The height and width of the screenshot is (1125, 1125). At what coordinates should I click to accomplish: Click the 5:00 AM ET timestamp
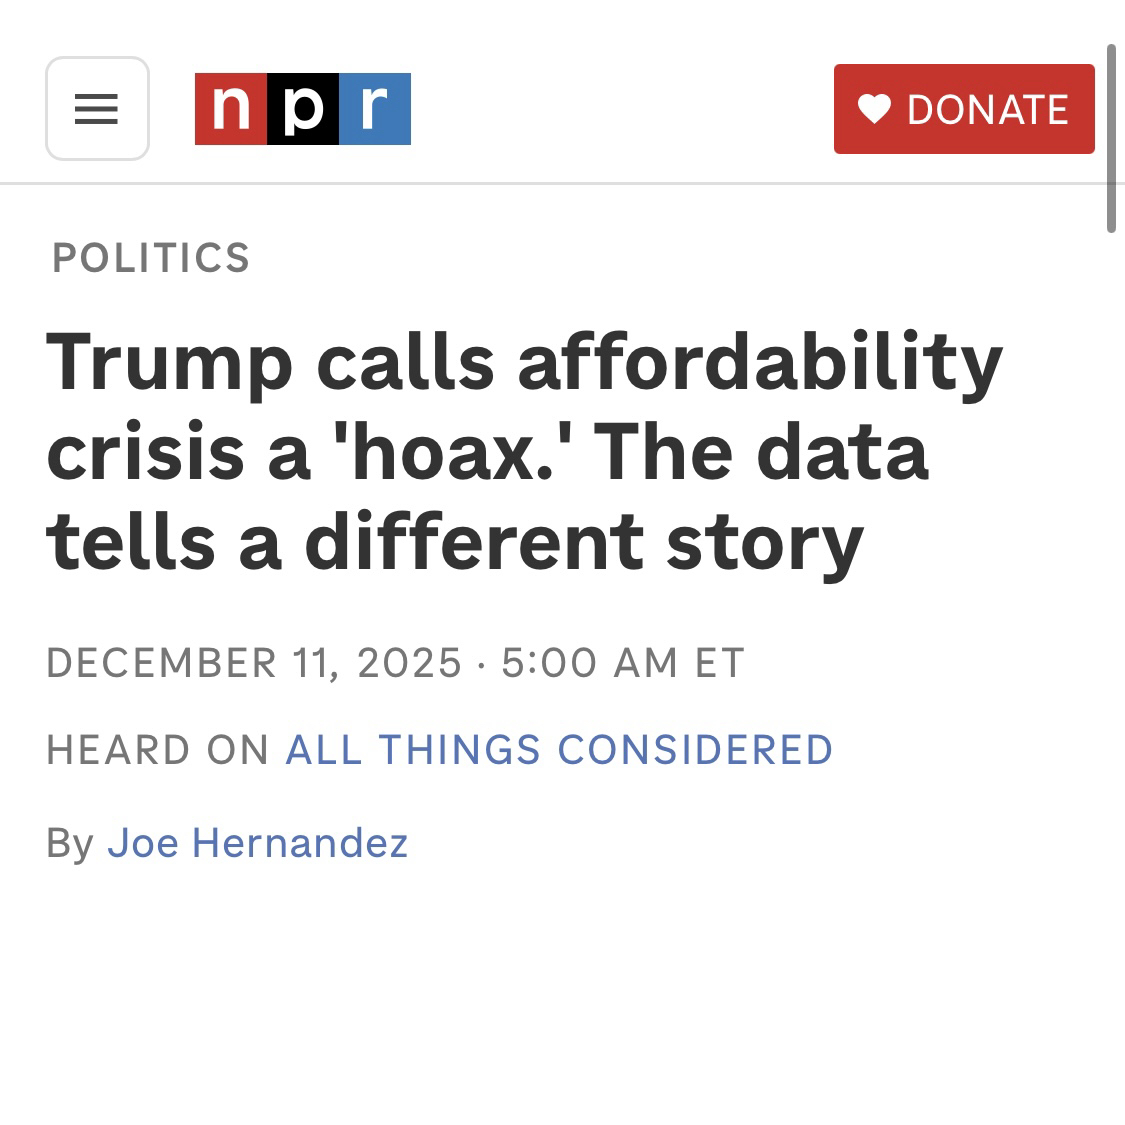[x=623, y=663]
